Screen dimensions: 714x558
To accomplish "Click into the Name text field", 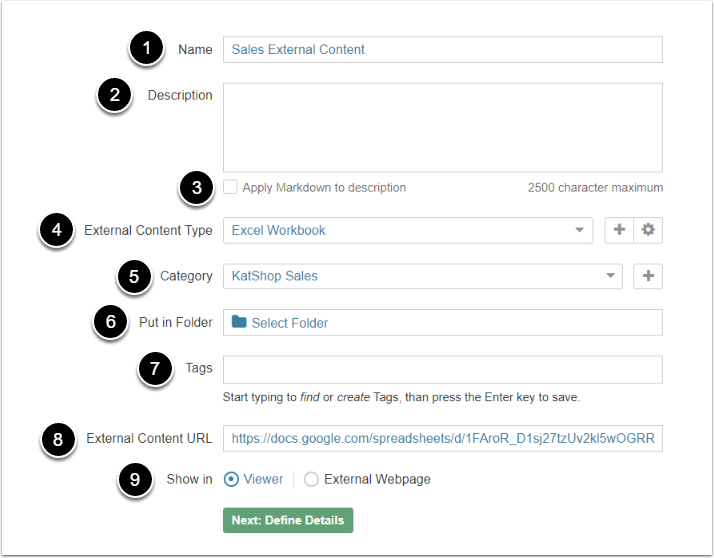I will [442, 49].
